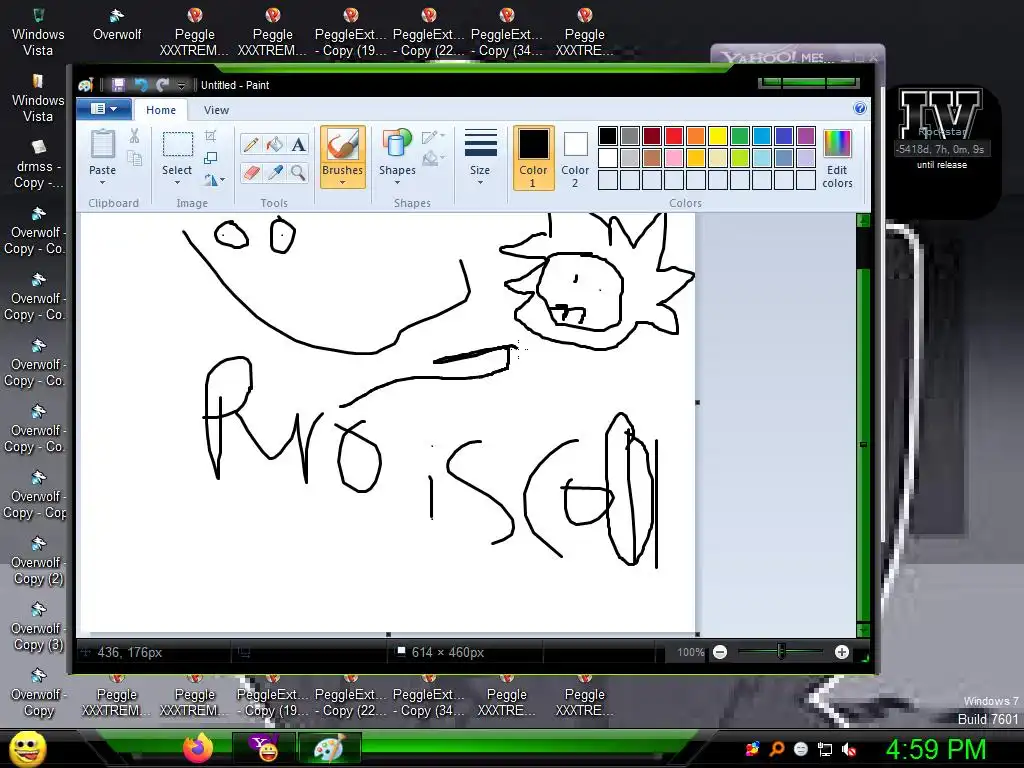Pick the red color swatch
1024x768 pixels.
click(x=673, y=135)
